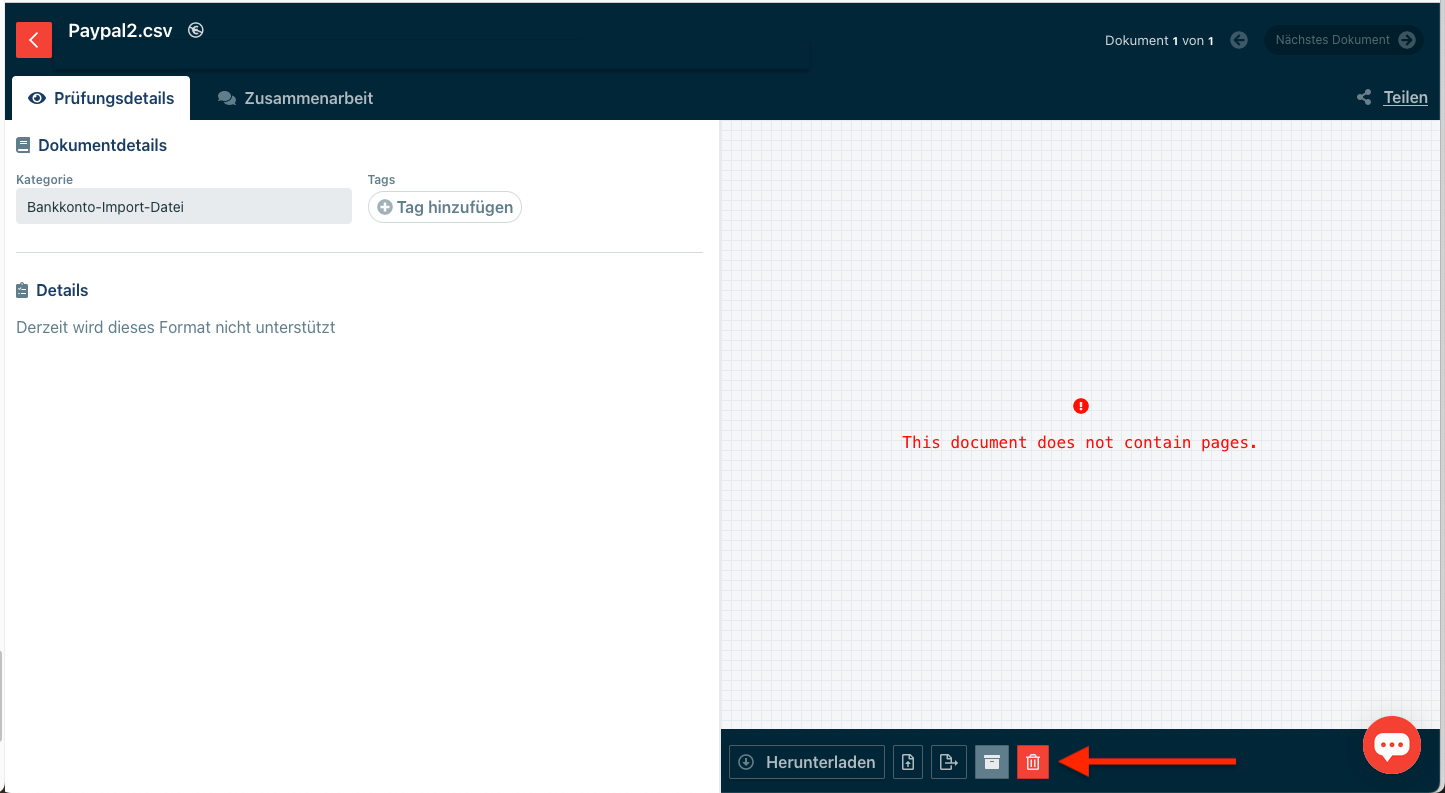The image size is (1445, 793).
Task: Click the export document icon
Action: 949,762
